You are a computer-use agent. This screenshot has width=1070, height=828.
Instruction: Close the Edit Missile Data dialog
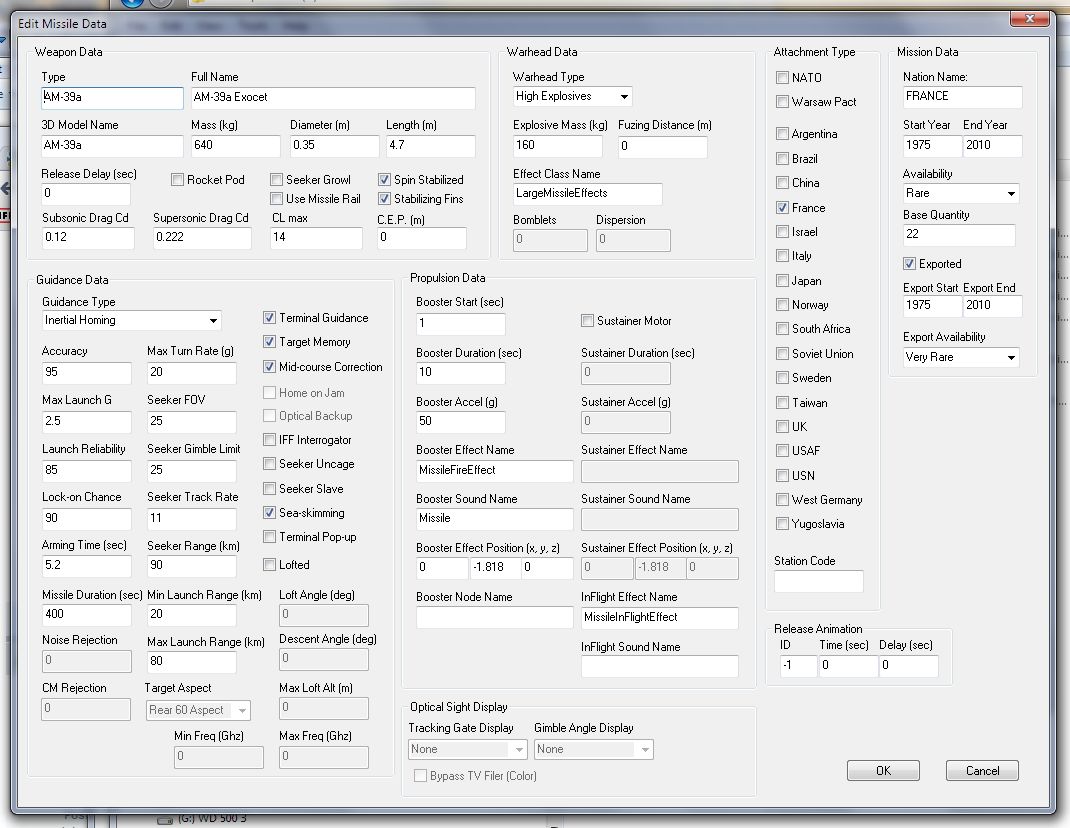click(1030, 18)
